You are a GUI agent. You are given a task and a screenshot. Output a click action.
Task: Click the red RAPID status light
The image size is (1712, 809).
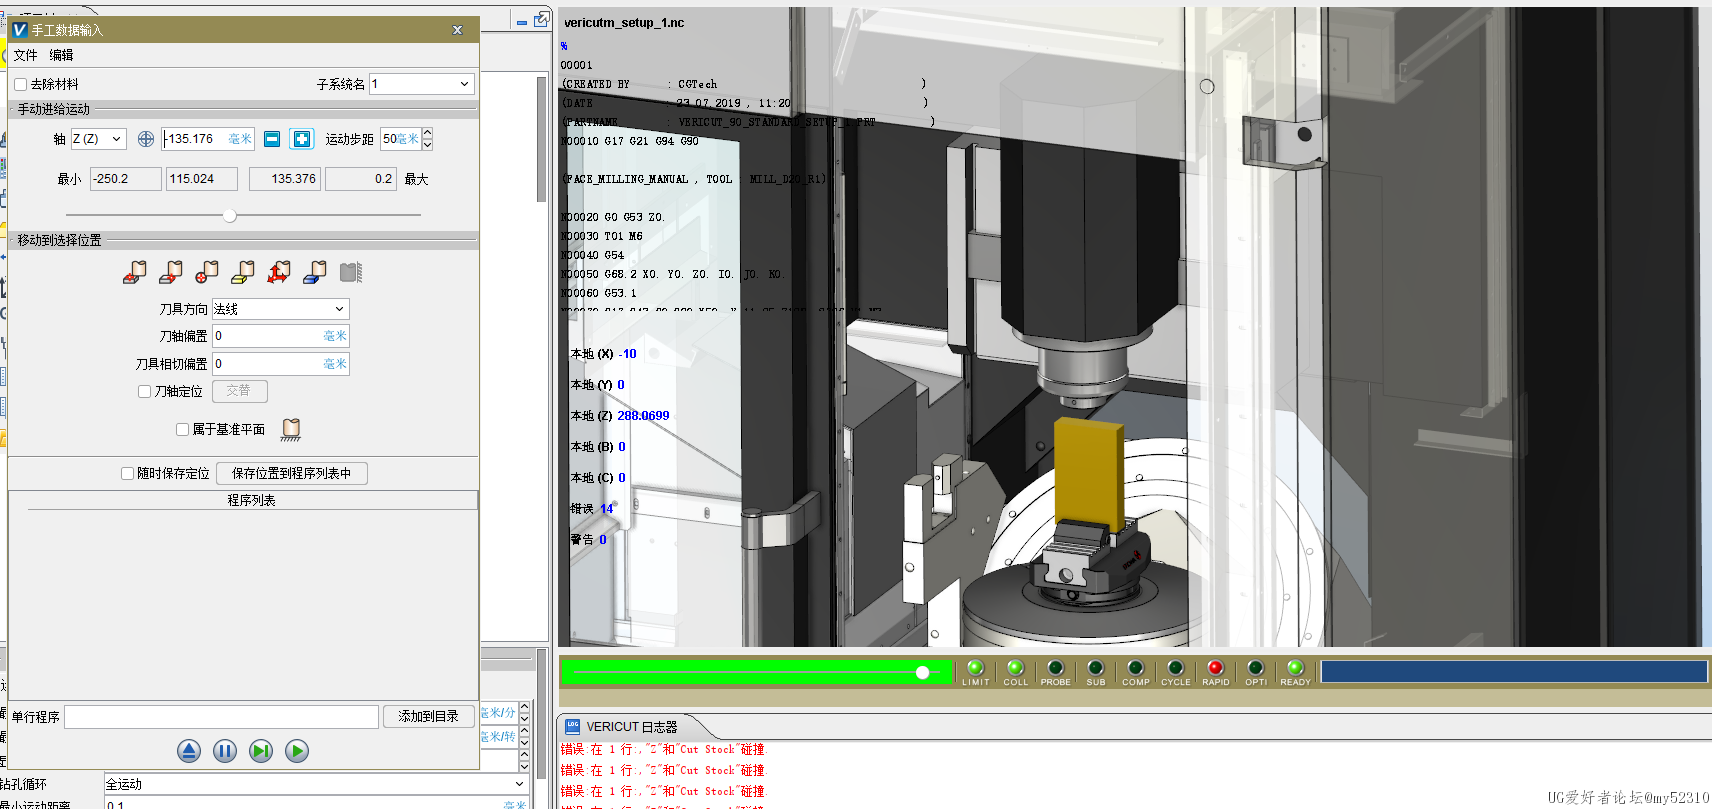click(x=1216, y=668)
